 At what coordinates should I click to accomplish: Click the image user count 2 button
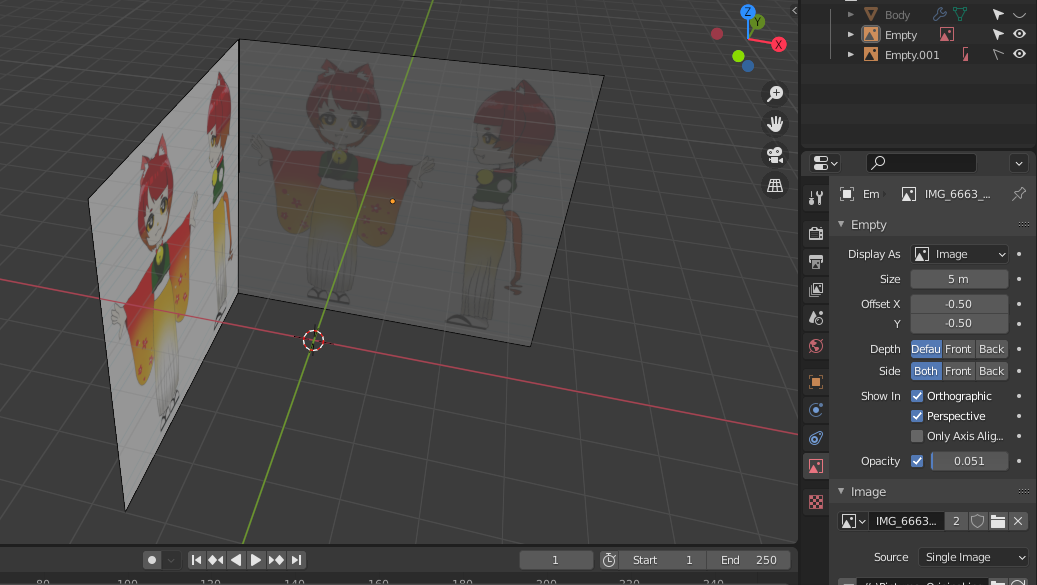956,521
